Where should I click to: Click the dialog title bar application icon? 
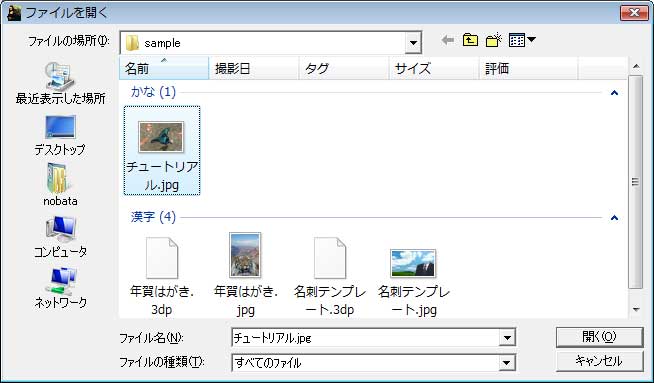tap(14, 13)
